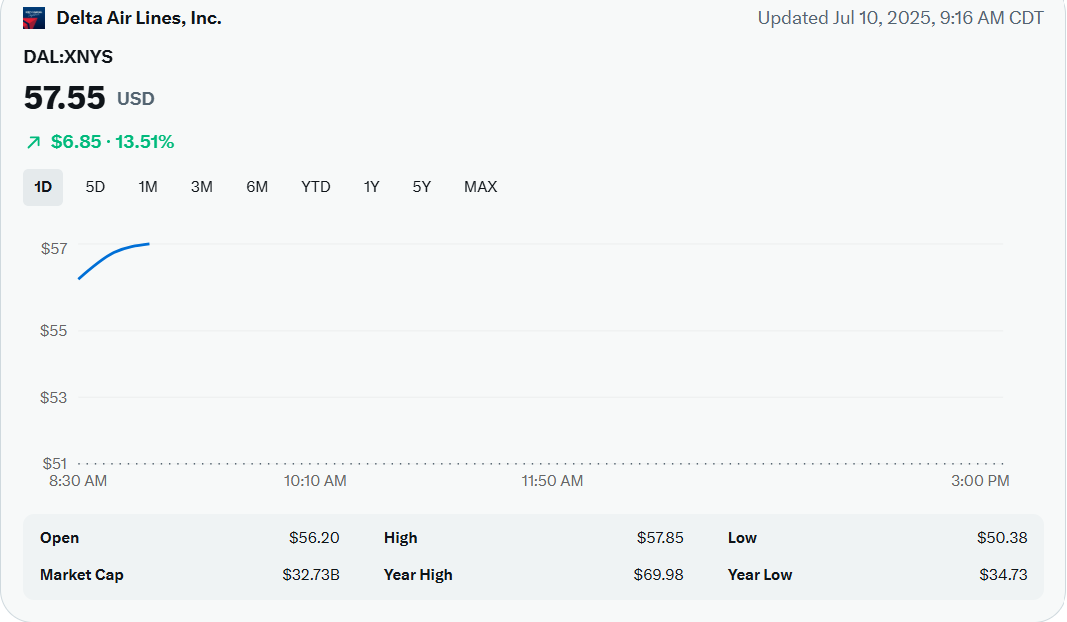The image size is (1067, 622).
Task: Switch to the 1M time range
Action: click(x=148, y=187)
